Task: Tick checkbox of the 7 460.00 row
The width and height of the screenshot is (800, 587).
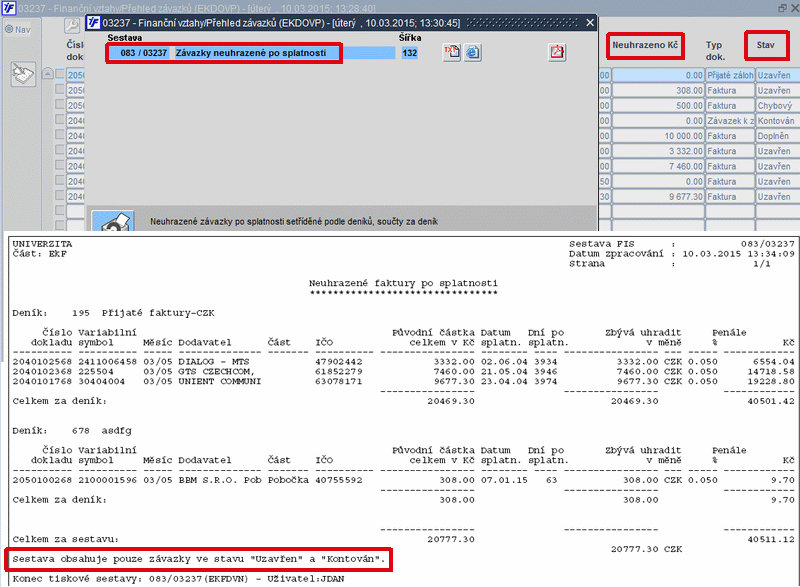Action: [x=60, y=166]
